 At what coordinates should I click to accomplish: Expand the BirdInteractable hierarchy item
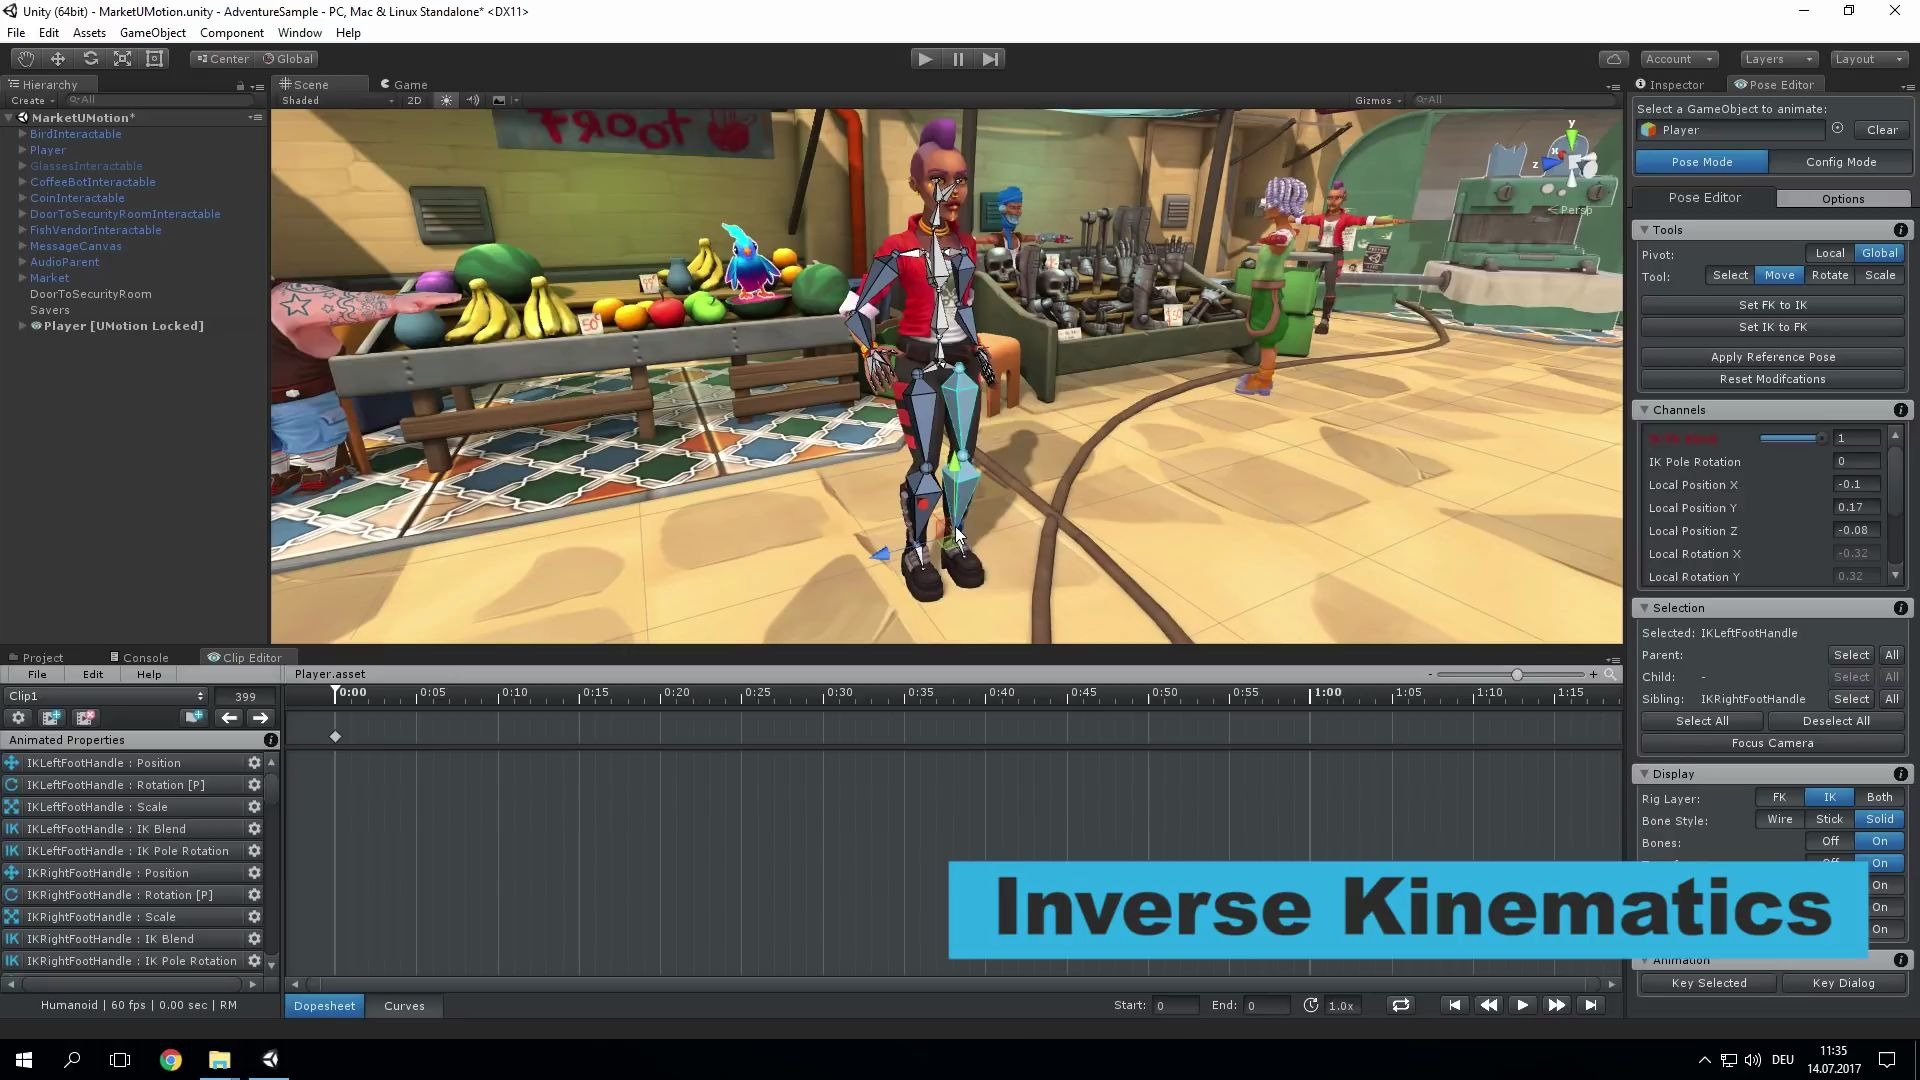click(22, 134)
